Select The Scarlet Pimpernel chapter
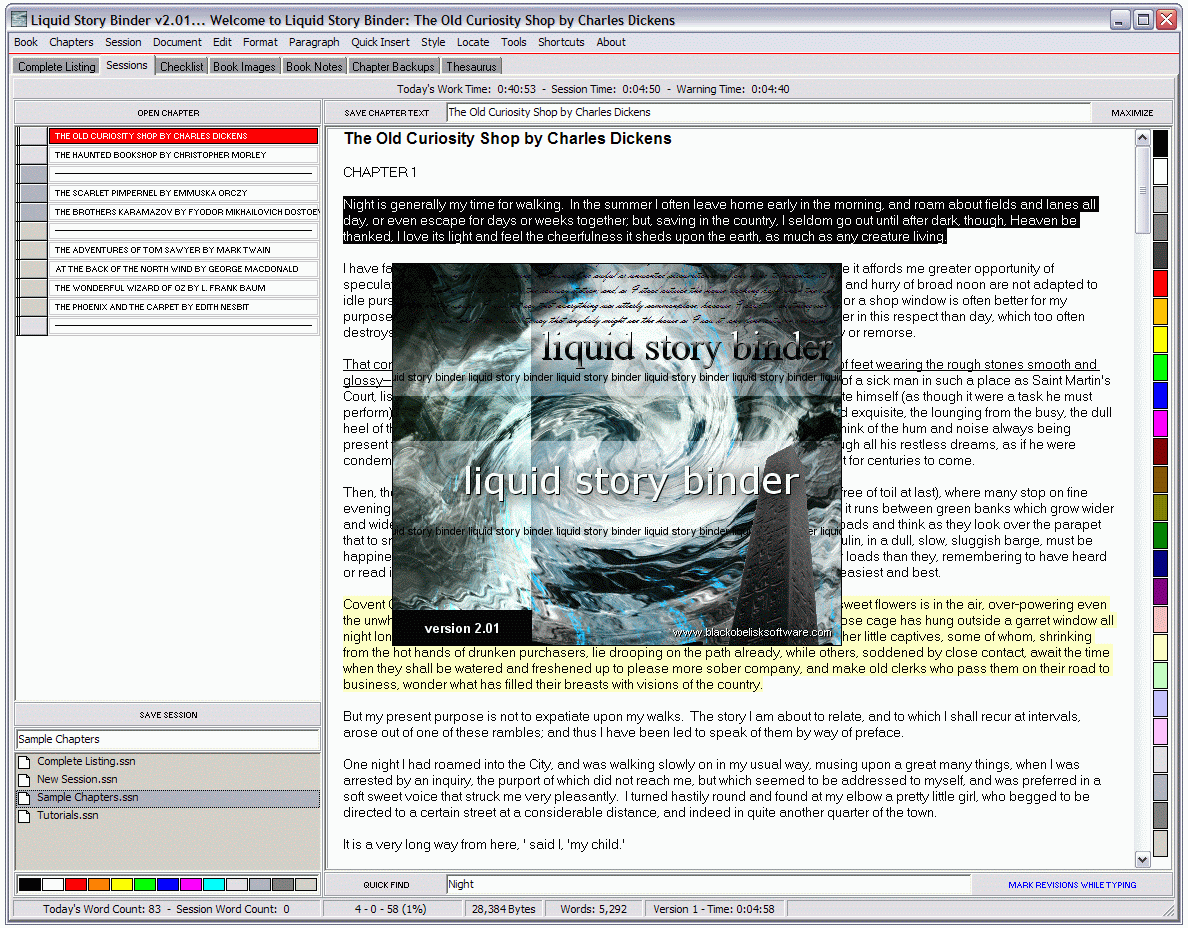This screenshot has width=1188, height=928. tap(183, 193)
